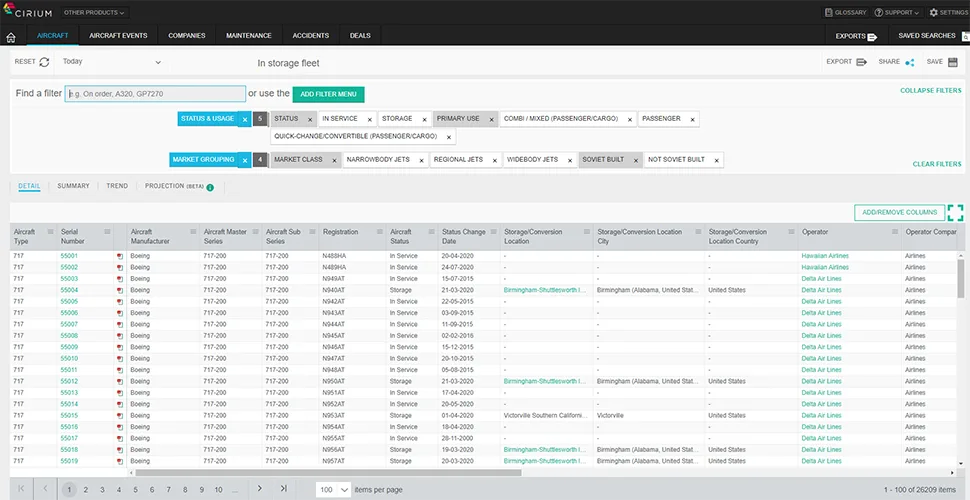This screenshot has height=500, width=970.
Task: Remove the Narrowbody Jets filter chip
Action: [421, 160]
